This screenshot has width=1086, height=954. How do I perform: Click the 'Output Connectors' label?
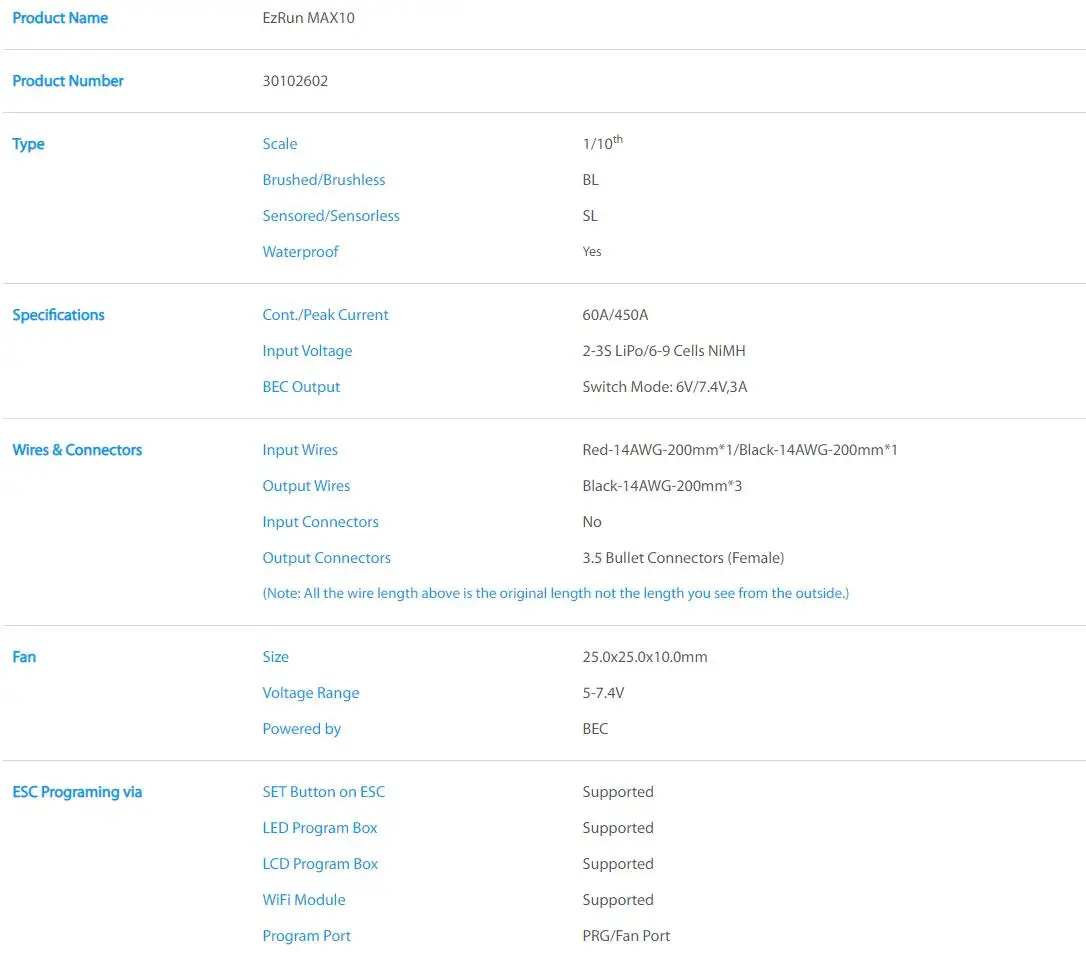point(326,558)
